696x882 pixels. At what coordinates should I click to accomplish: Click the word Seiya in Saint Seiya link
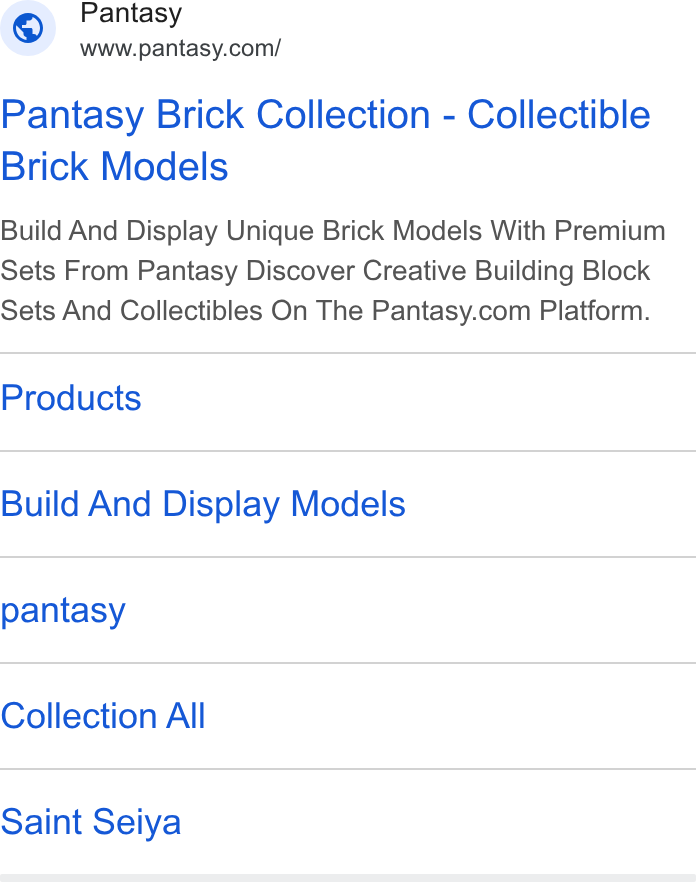137,822
